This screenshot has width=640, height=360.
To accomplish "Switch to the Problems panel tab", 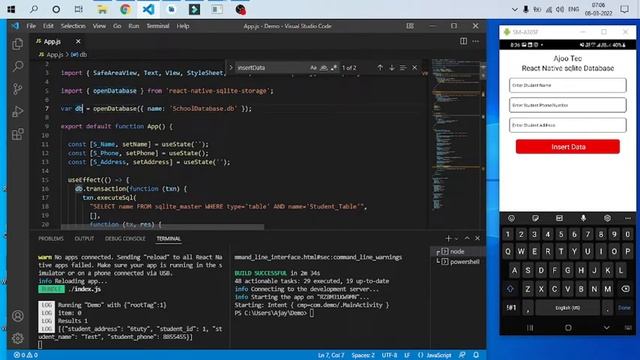I will point(51,238).
